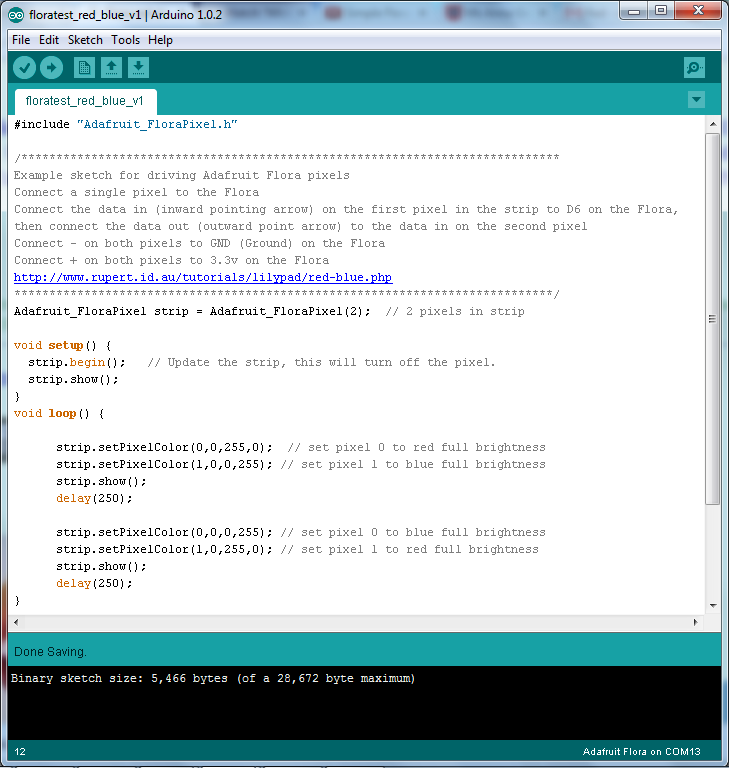Click the 'void setup() {' line
The height and width of the screenshot is (768, 729).
(63, 346)
